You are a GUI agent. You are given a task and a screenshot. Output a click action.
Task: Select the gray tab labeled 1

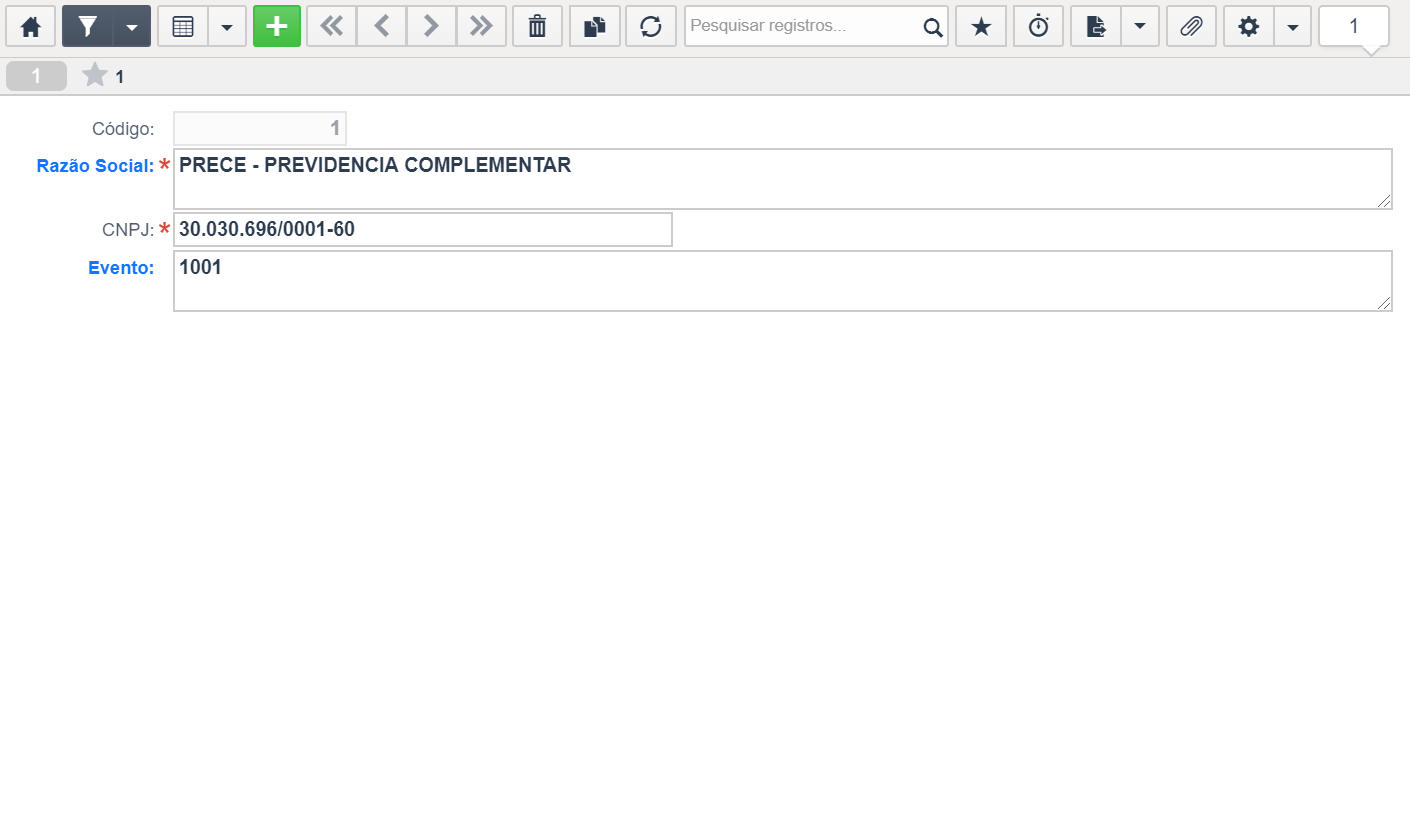[x=36, y=76]
